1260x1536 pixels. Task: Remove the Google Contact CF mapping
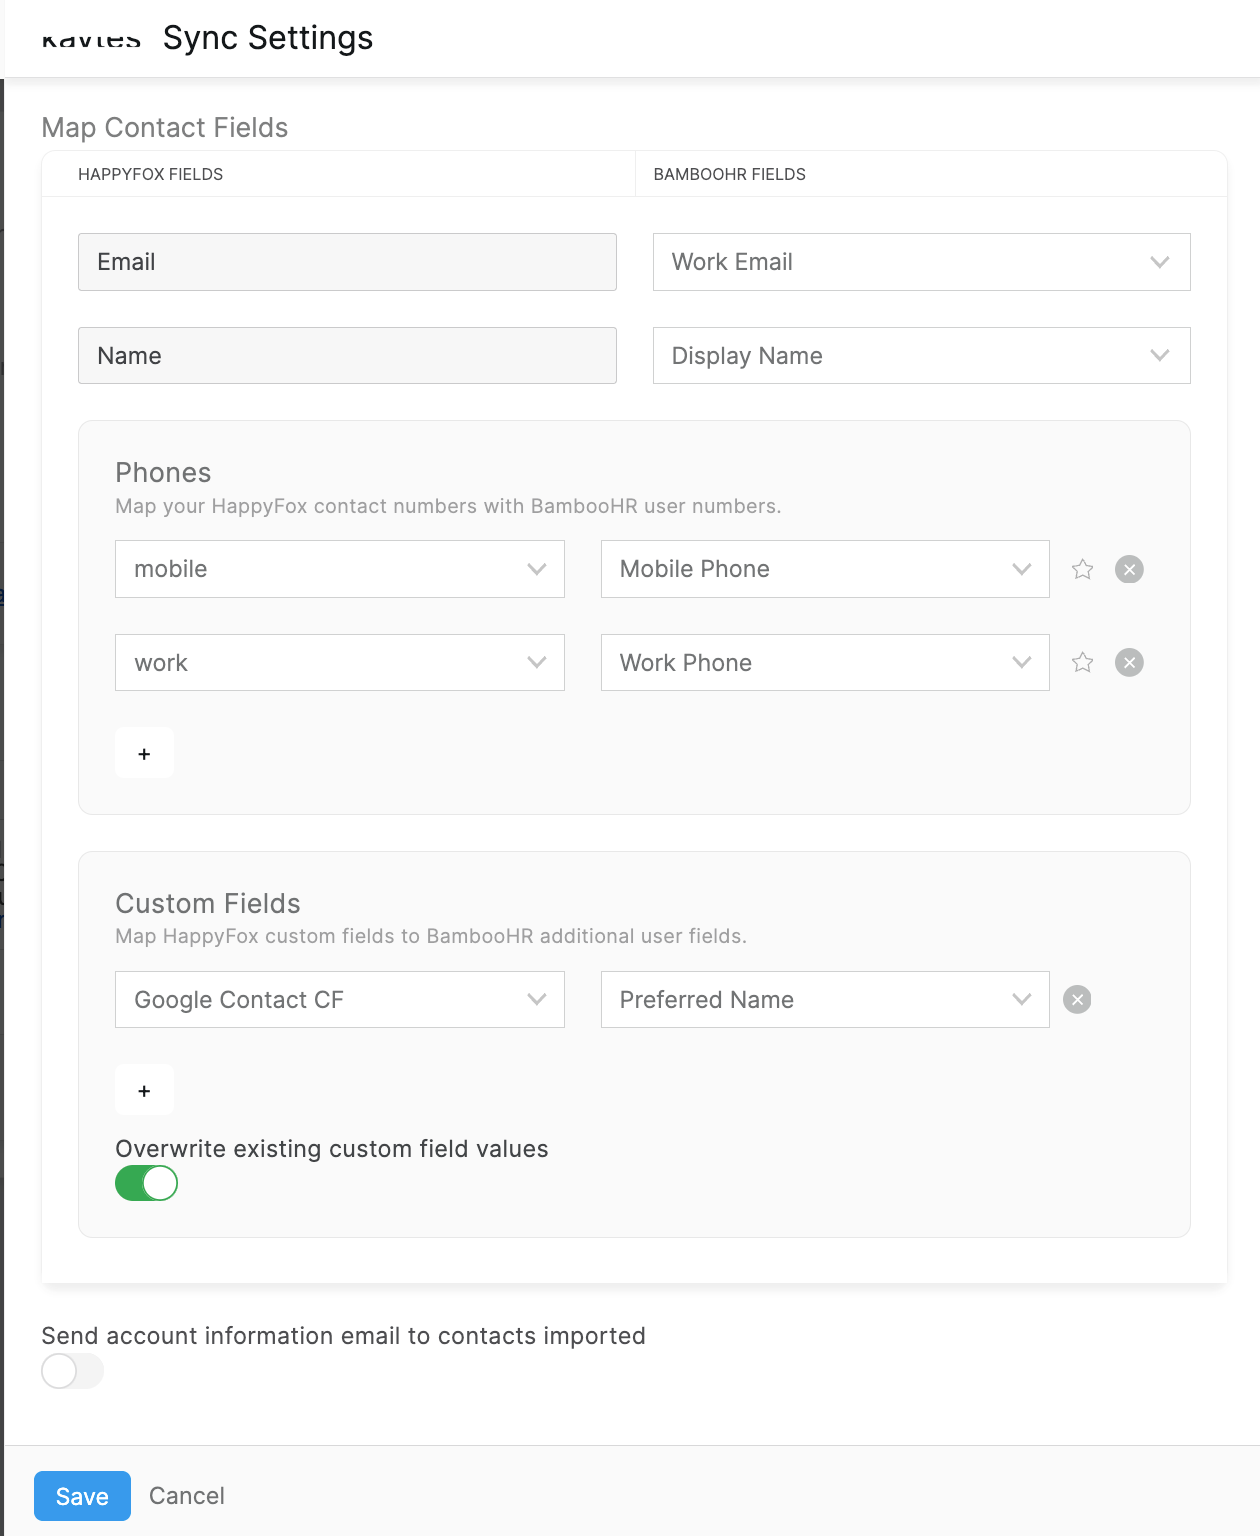[x=1077, y=999]
